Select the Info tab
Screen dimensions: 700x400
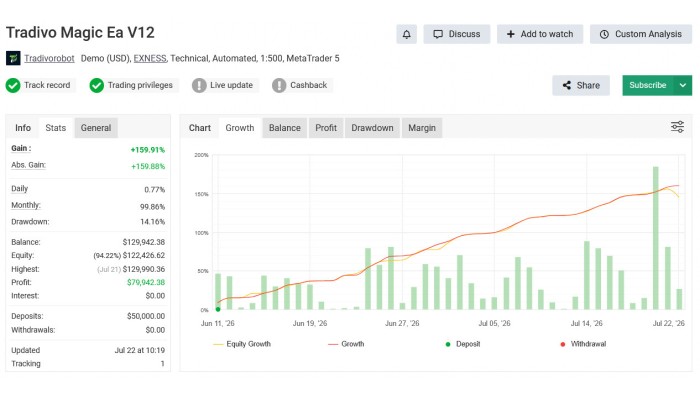coord(23,128)
